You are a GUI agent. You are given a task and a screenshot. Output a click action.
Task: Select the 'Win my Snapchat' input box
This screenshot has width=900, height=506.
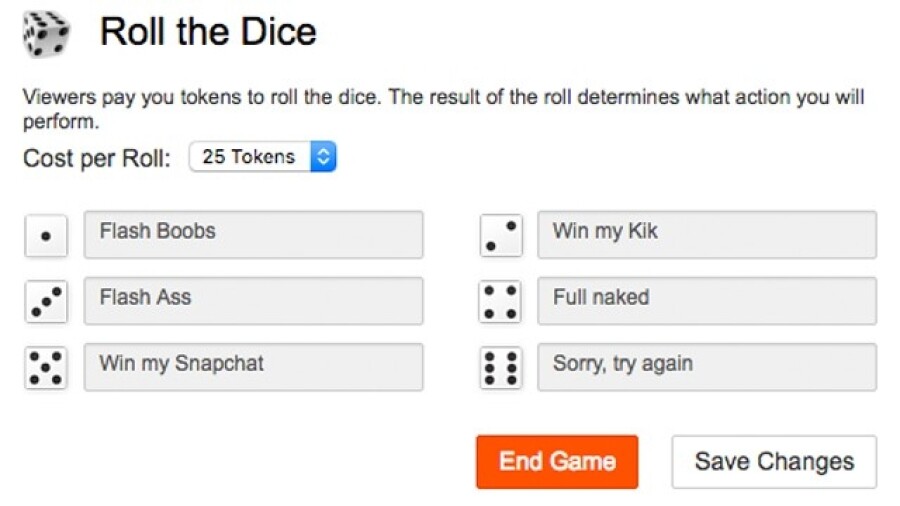[x=253, y=366]
